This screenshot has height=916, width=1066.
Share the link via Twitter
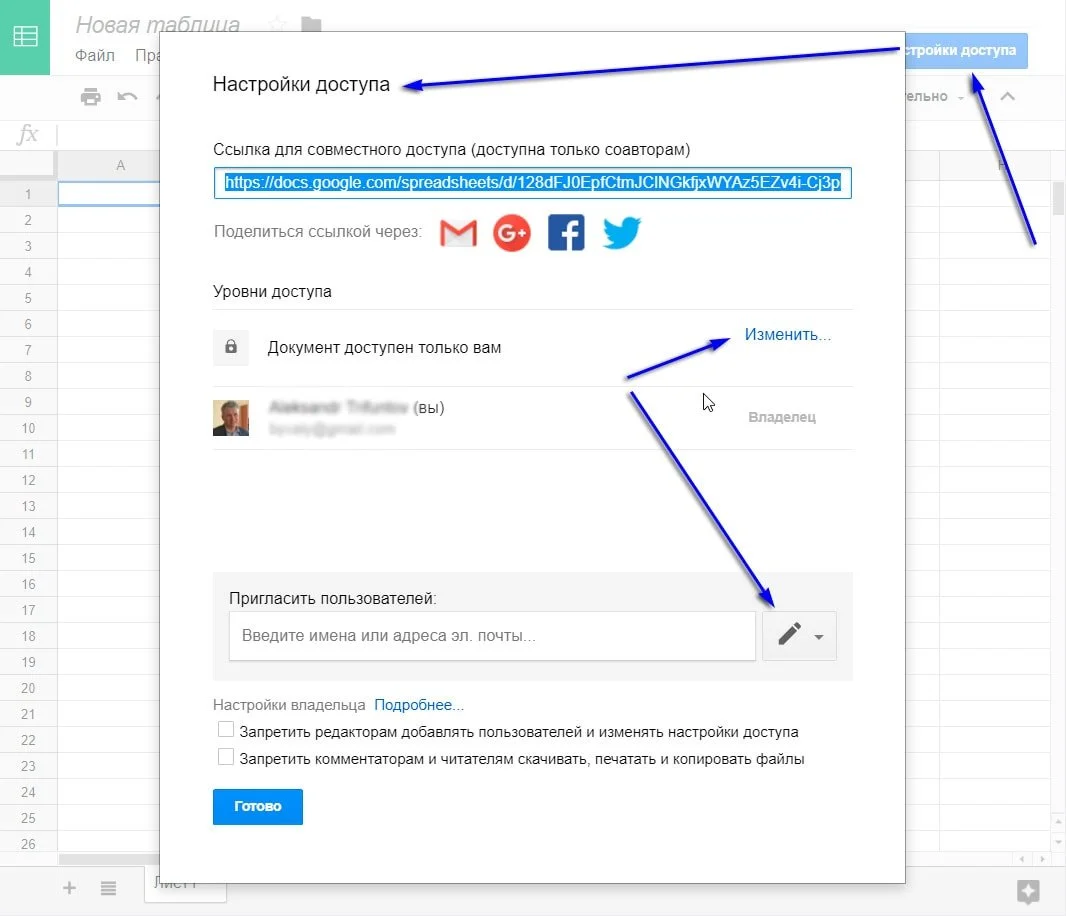[x=621, y=232]
